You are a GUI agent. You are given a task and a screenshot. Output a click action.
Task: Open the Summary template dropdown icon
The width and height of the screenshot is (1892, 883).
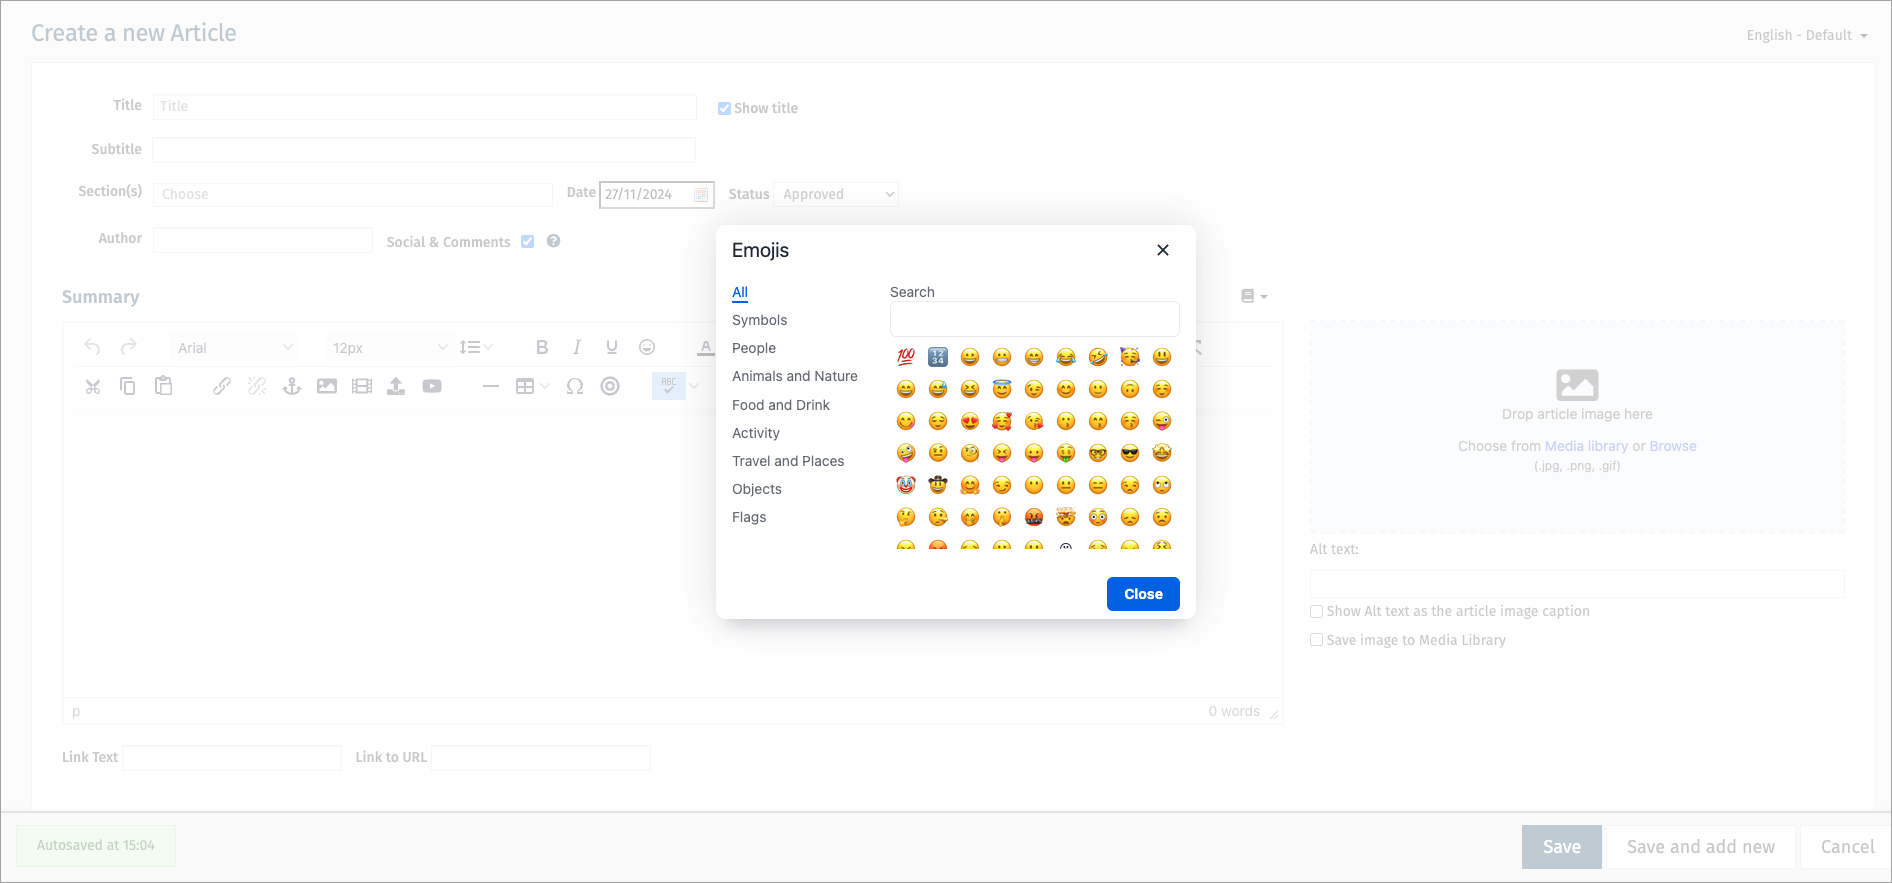1254,296
